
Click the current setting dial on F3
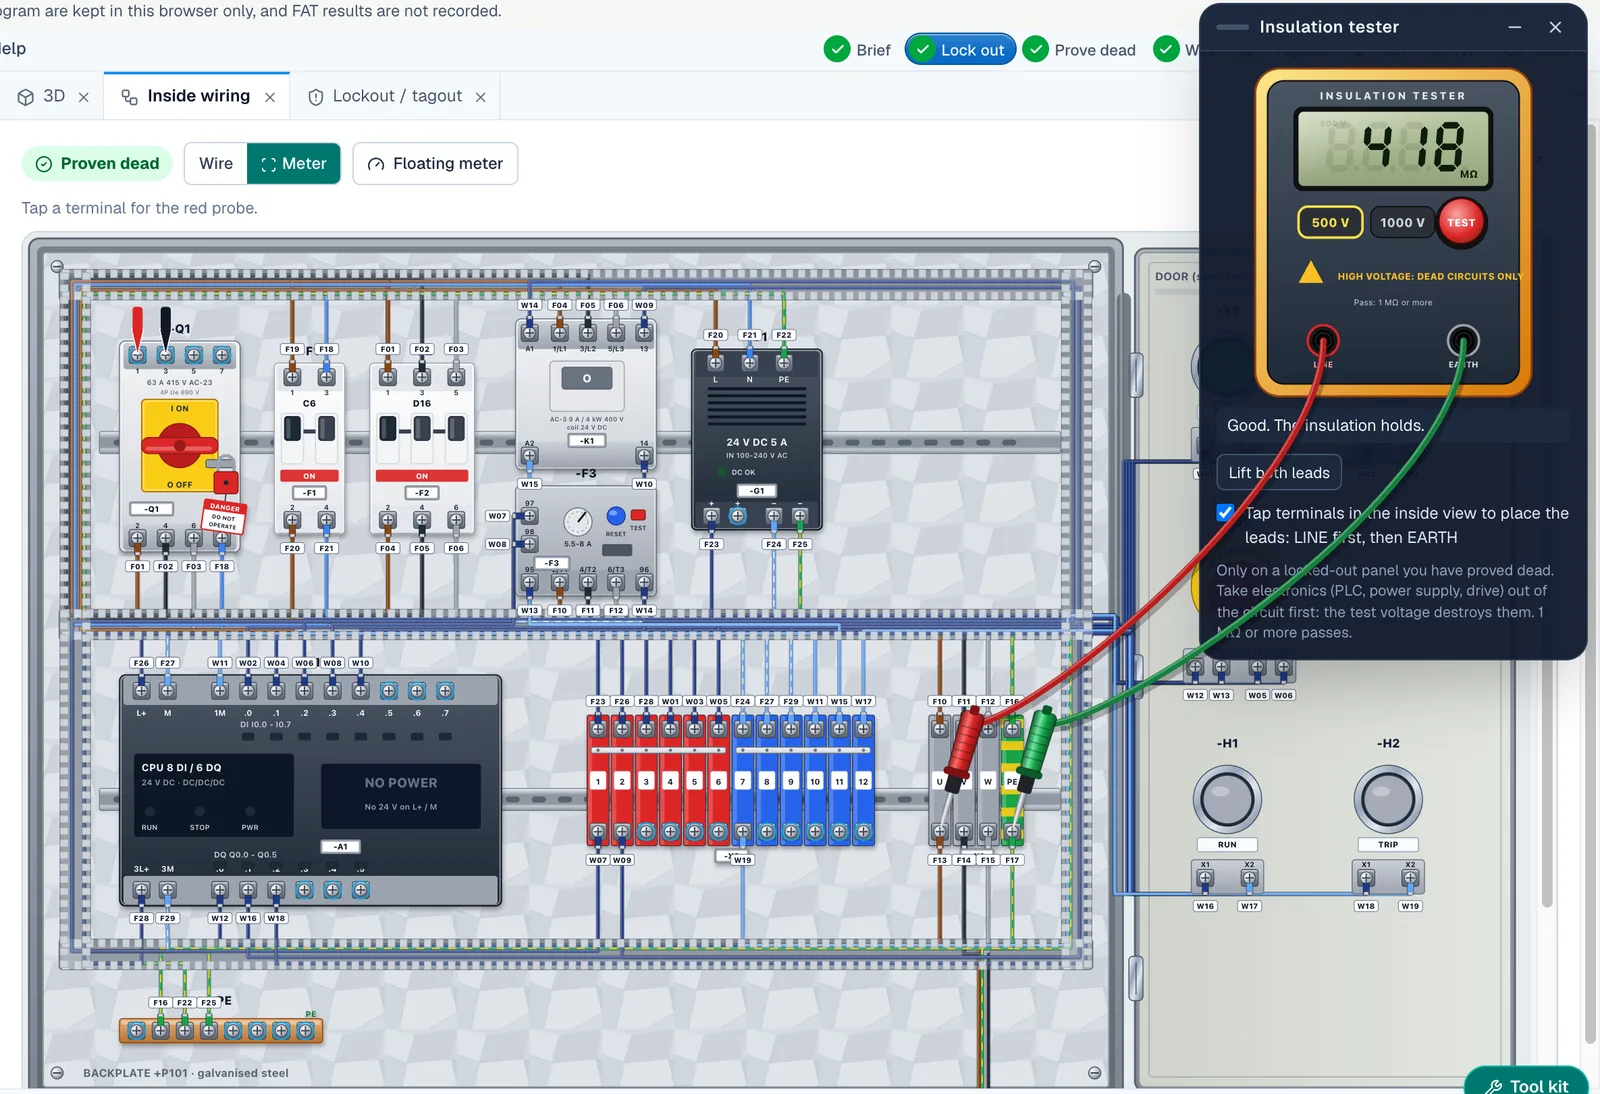point(577,521)
